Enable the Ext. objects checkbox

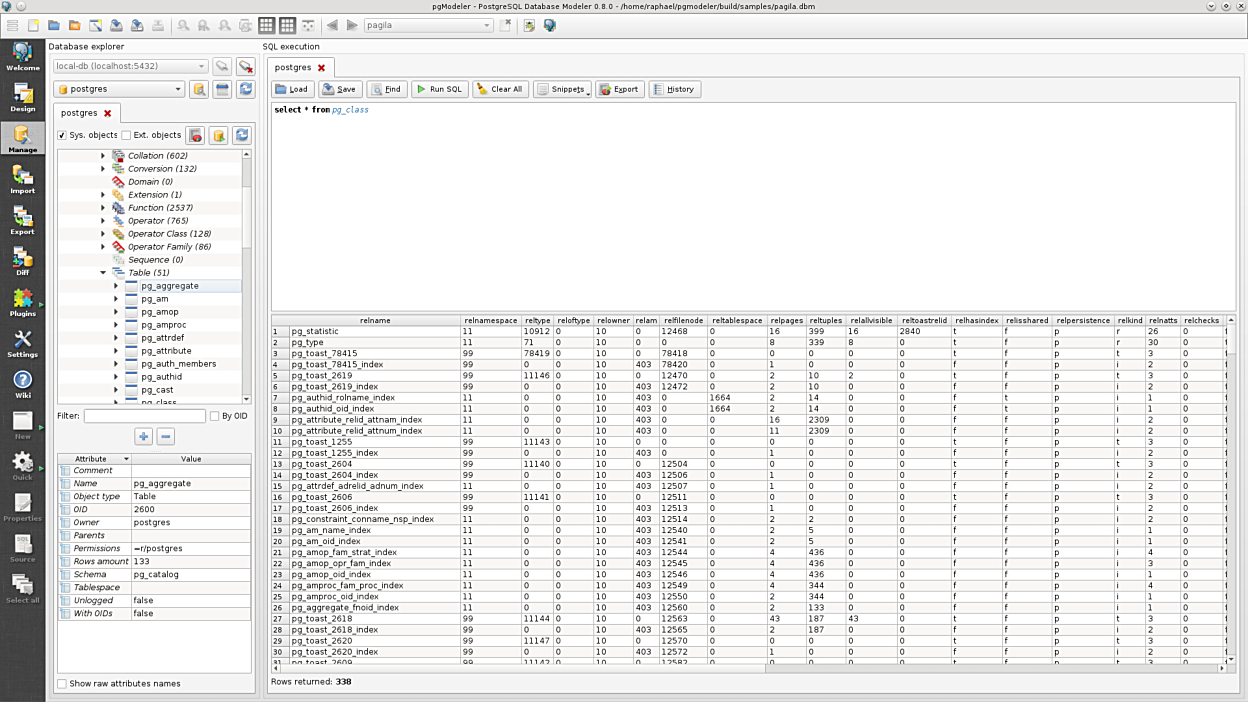[127, 135]
